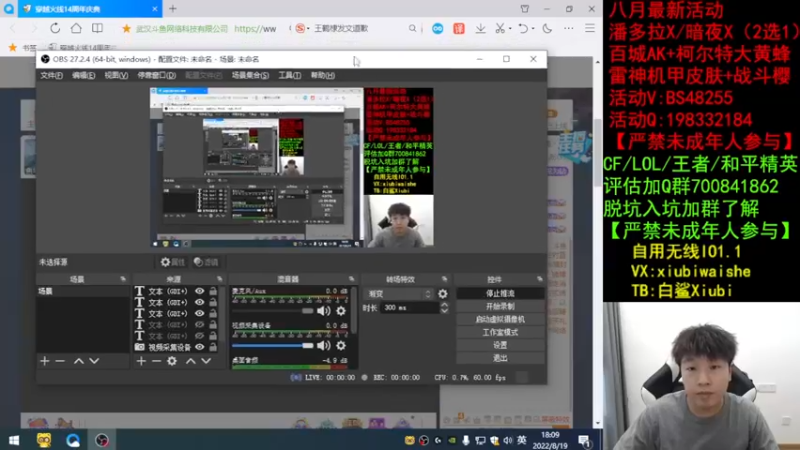Open the 渐变 transition dropdown
Screen dimensions: 800x450
[x=399, y=294]
